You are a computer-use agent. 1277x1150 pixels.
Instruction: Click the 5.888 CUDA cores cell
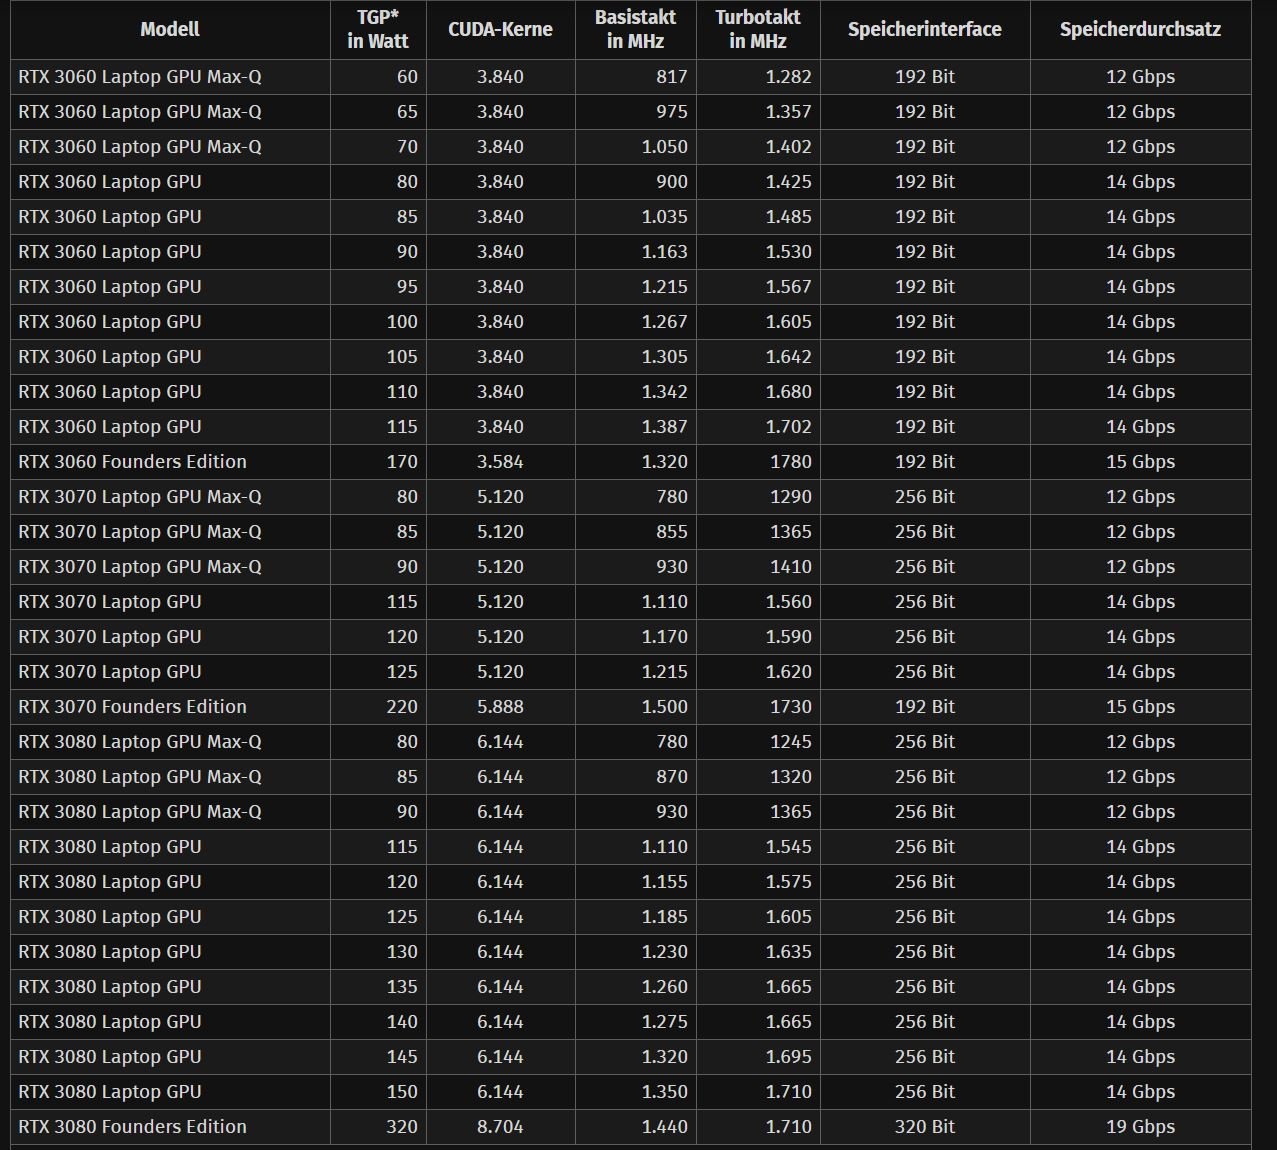(500, 706)
